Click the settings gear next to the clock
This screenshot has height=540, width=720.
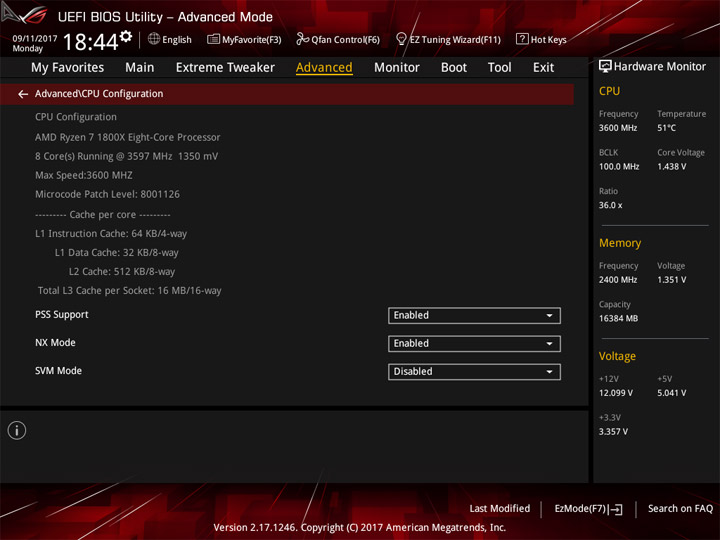[126, 36]
